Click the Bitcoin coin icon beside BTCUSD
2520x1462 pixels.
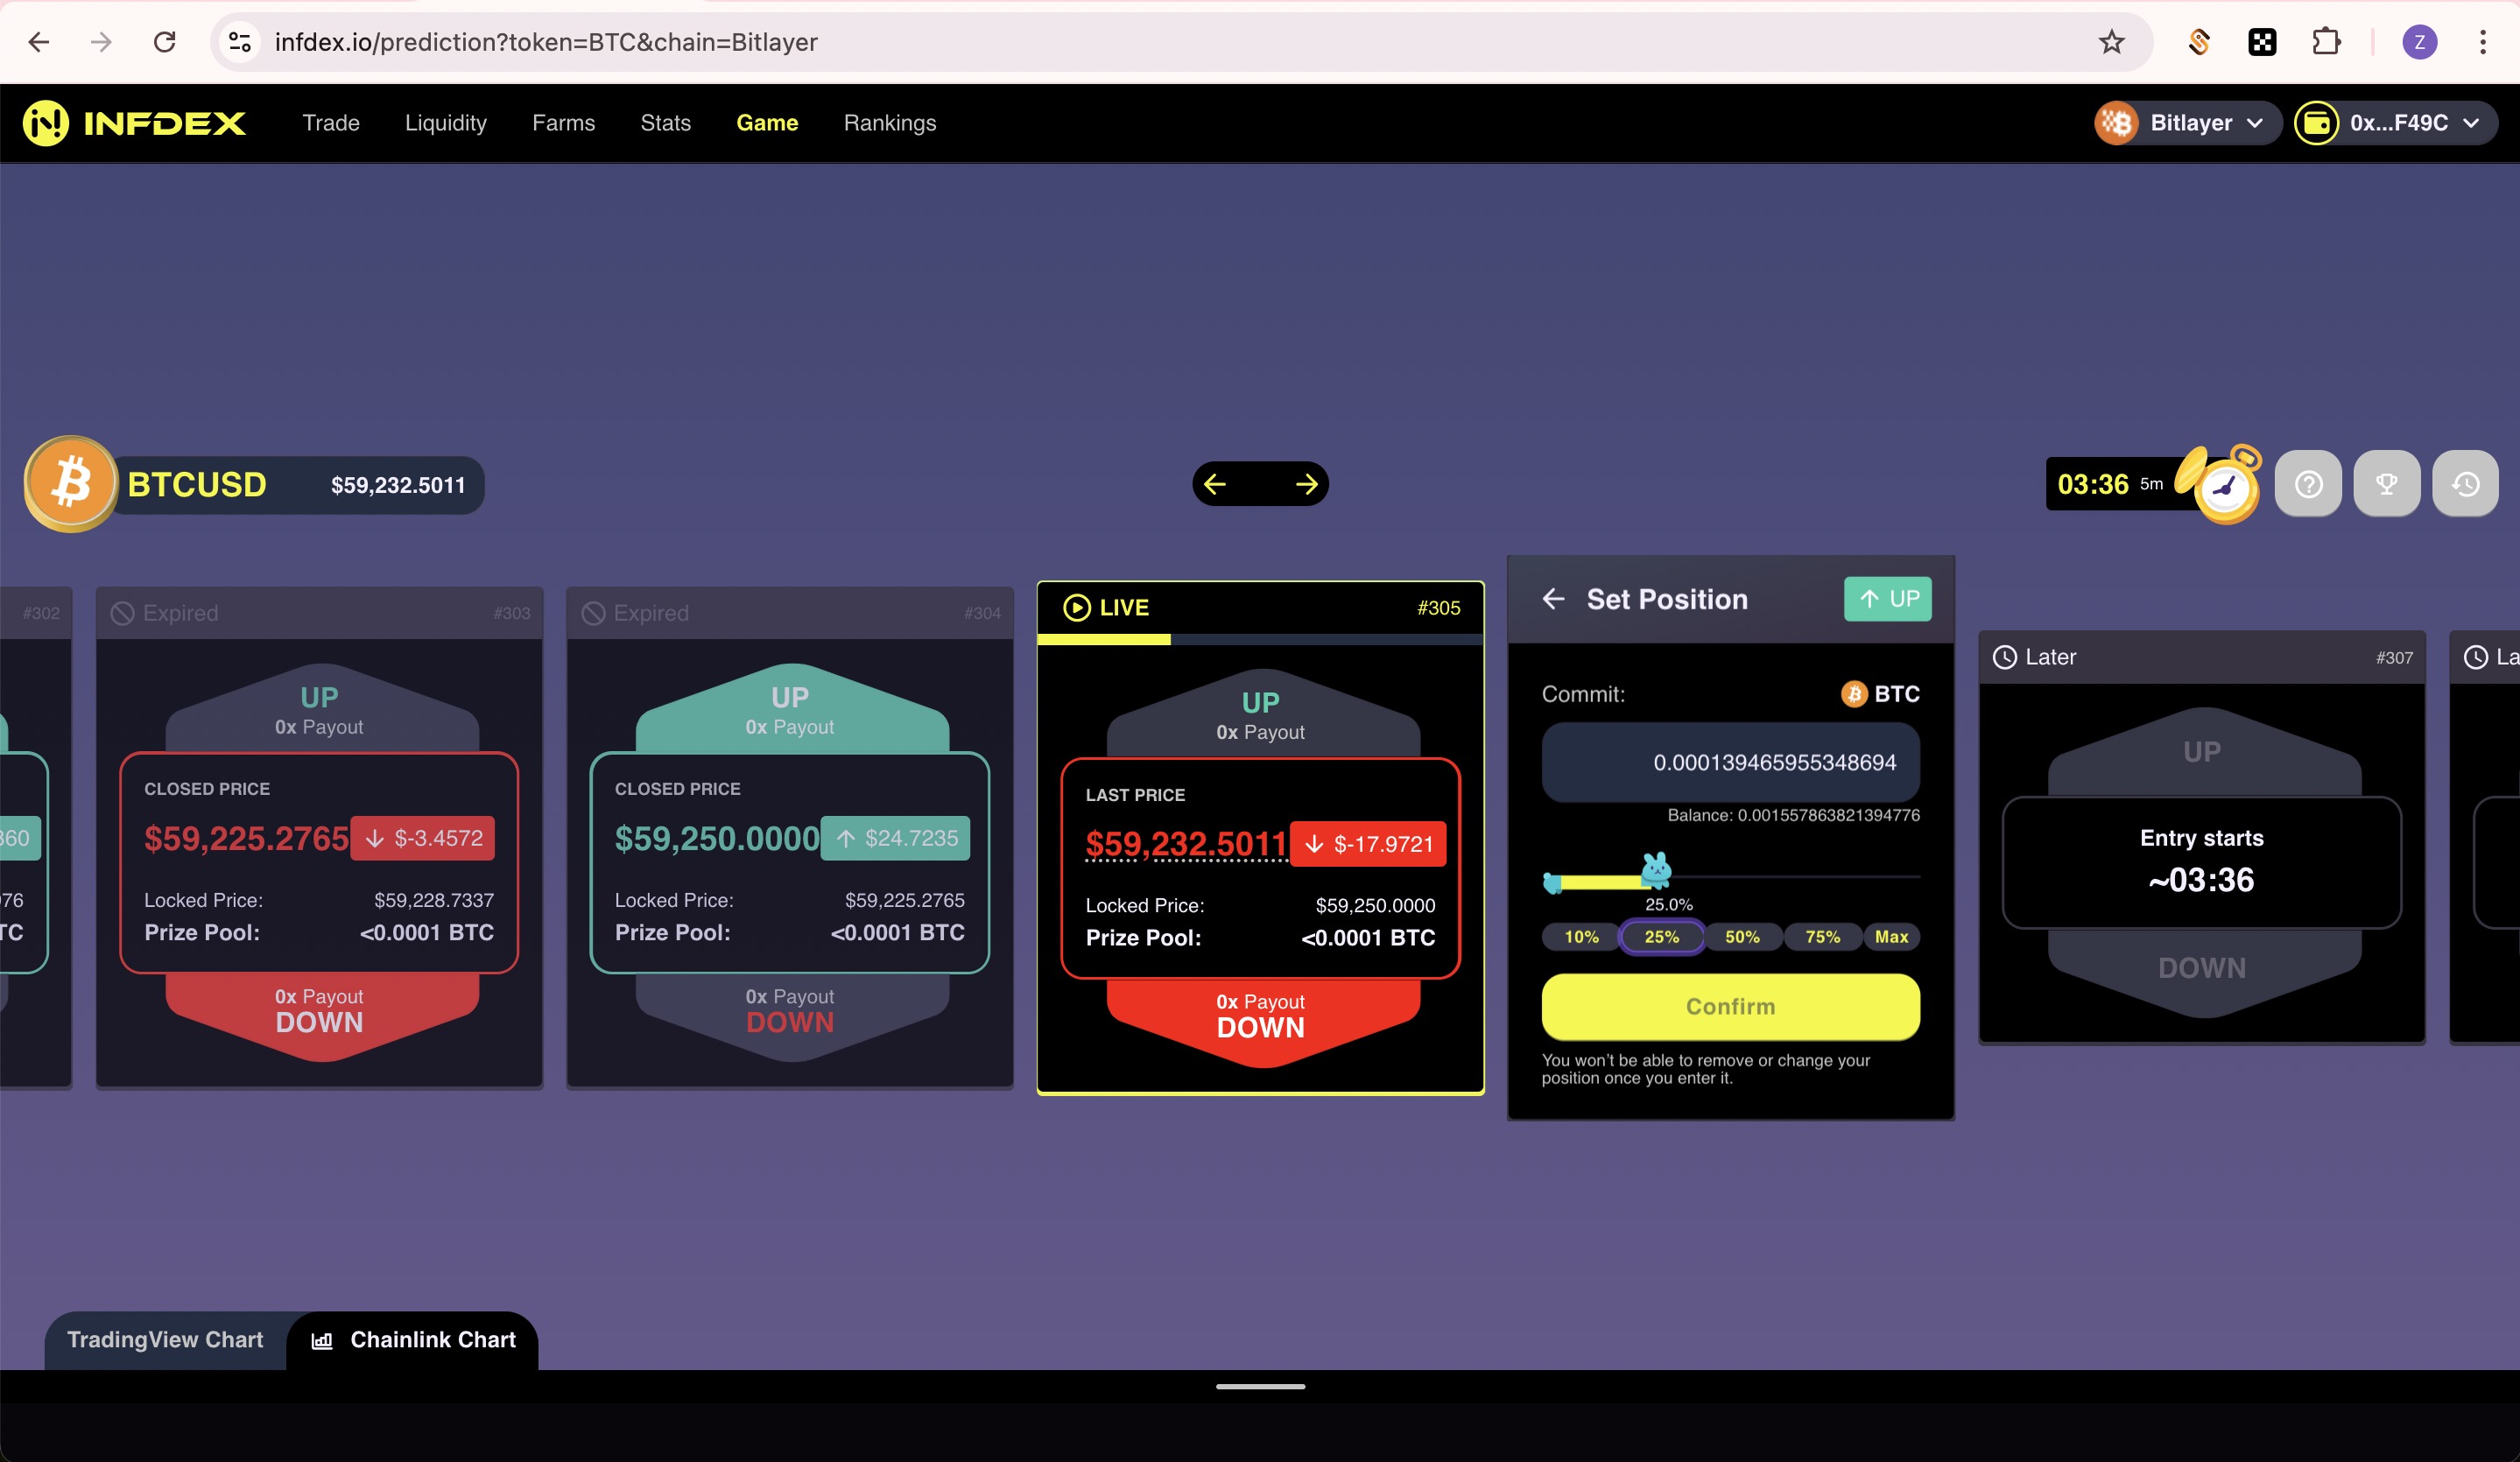click(71, 484)
